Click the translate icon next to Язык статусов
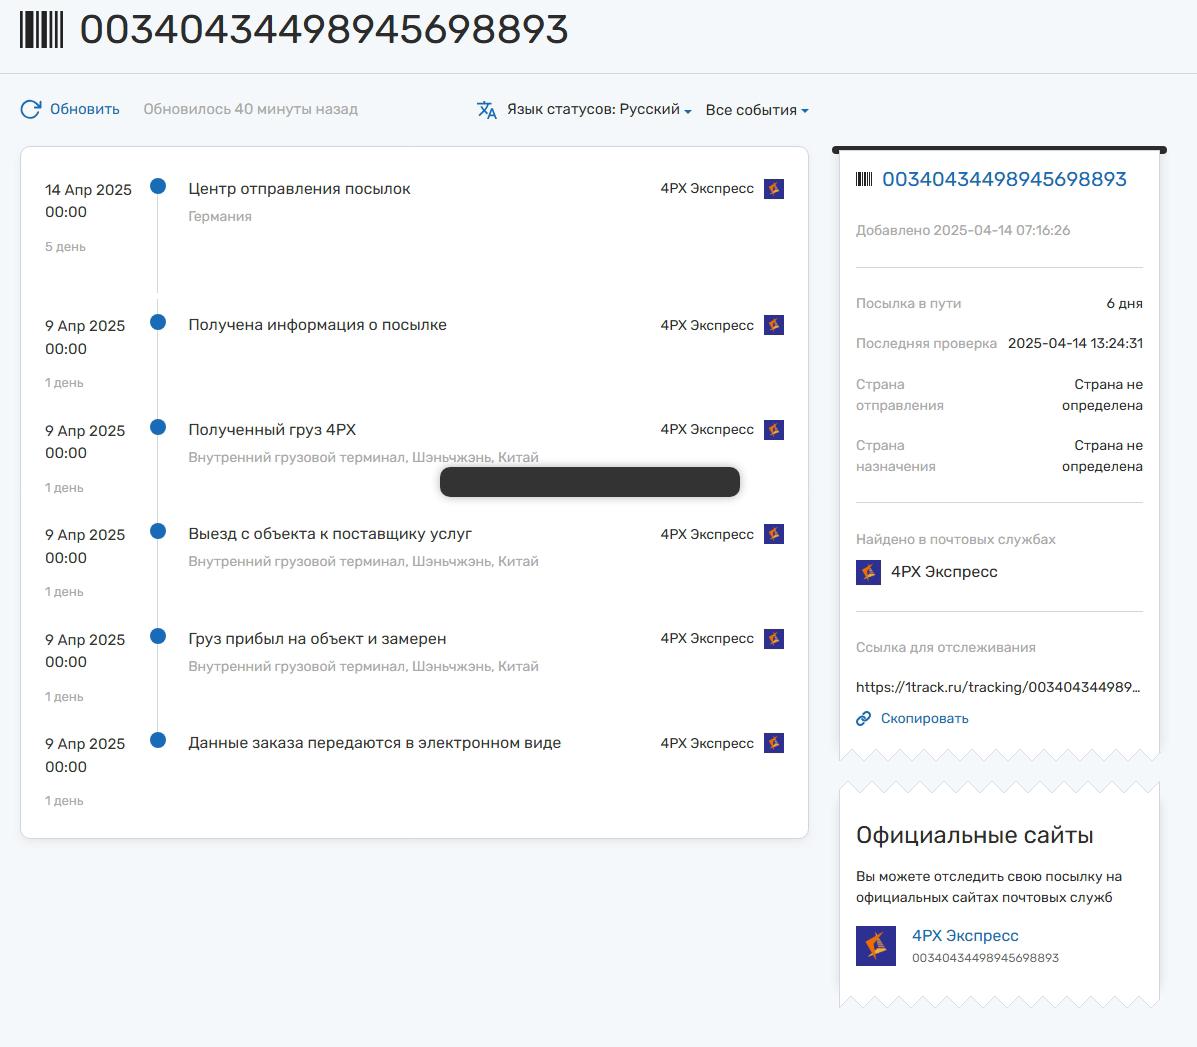The image size is (1197, 1047). click(487, 110)
